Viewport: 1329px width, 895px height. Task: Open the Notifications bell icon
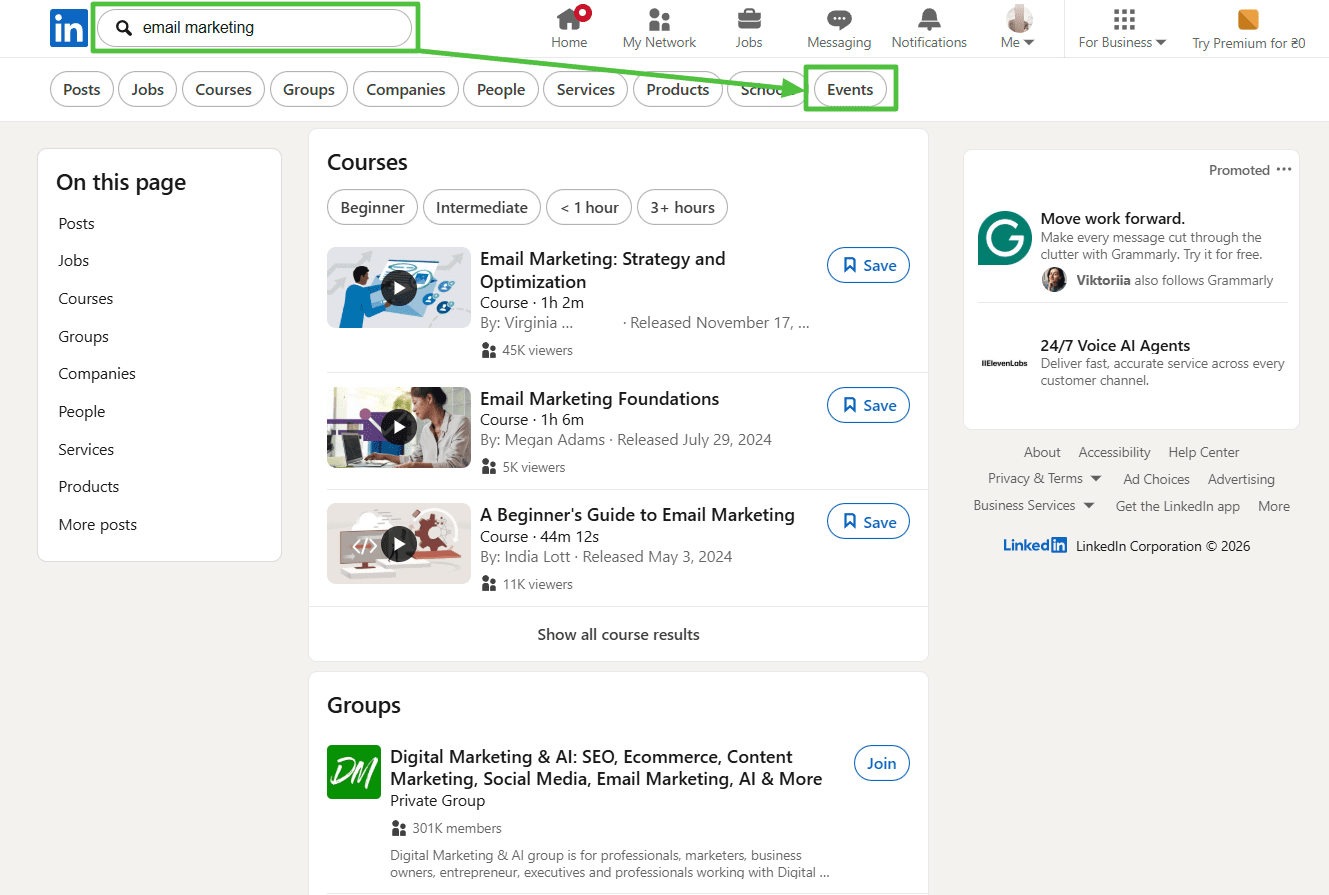(929, 19)
